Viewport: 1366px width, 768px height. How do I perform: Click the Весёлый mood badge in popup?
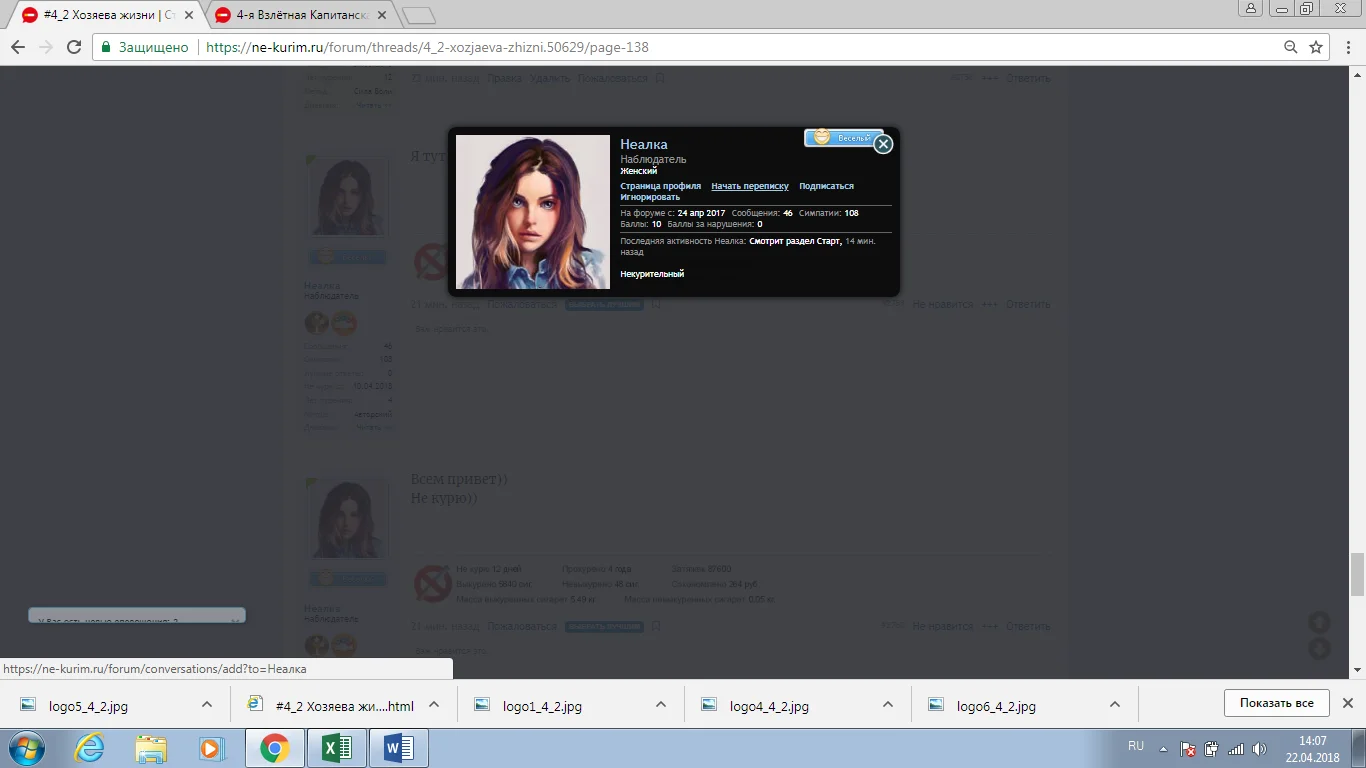844,138
